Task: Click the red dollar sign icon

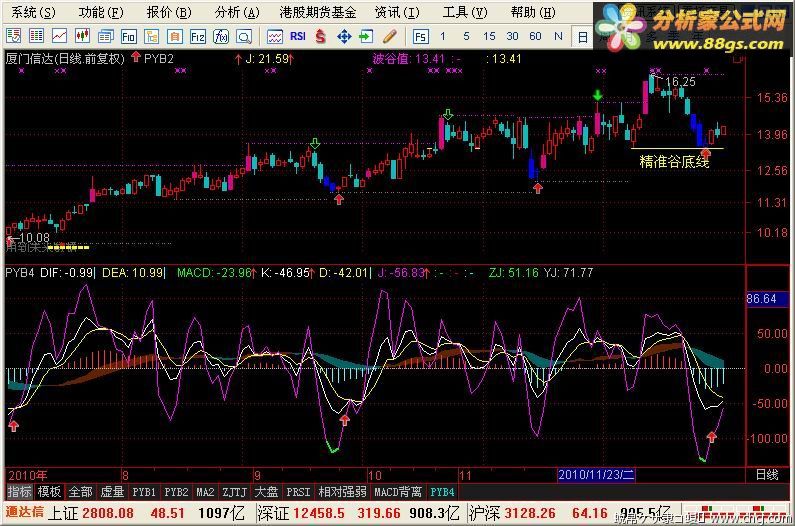Action: pos(320,36)
